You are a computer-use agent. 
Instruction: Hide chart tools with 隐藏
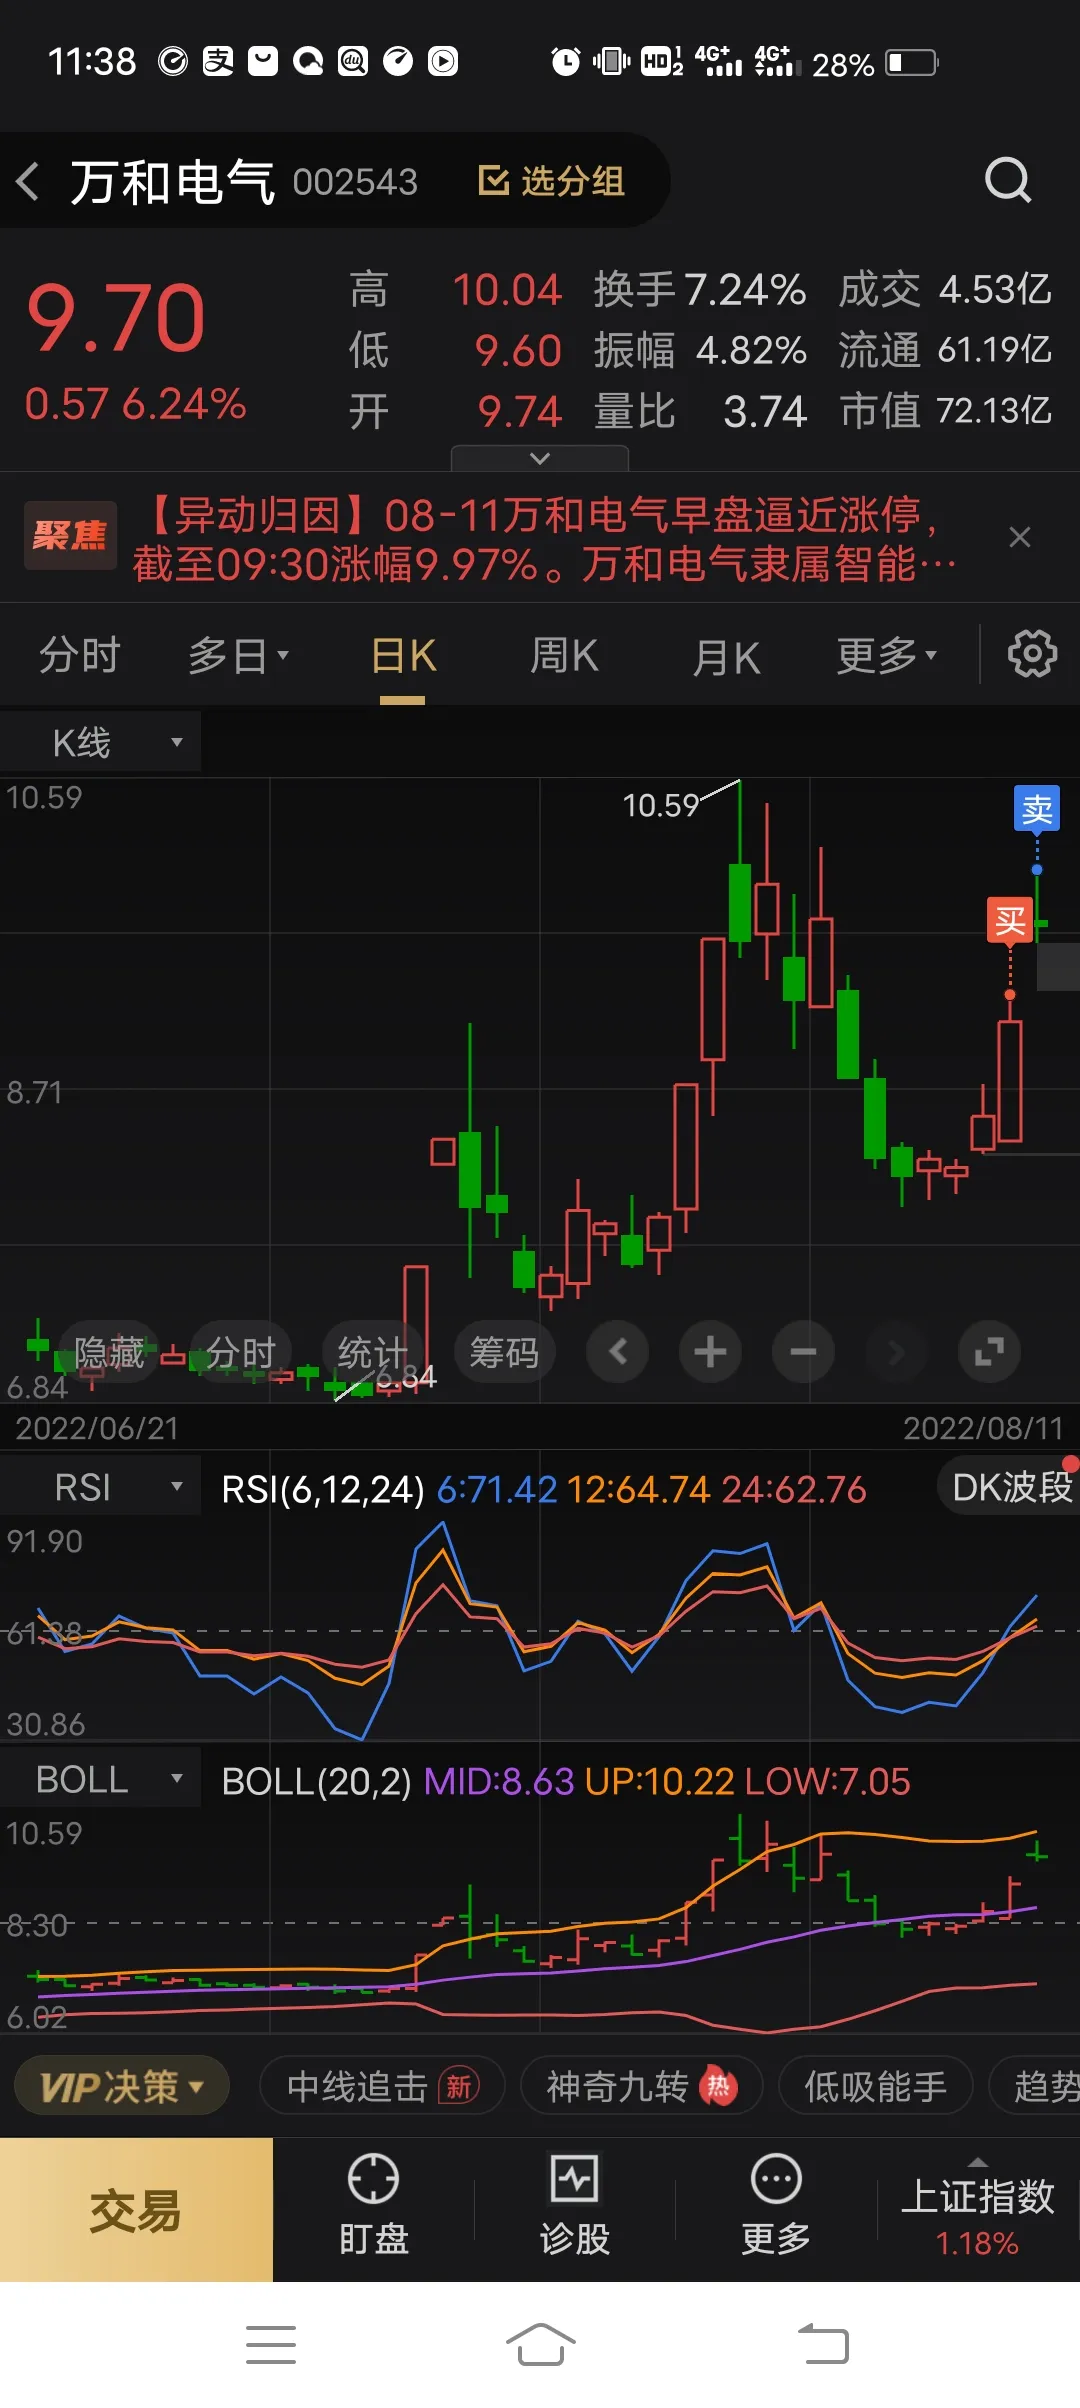click(x=110, y=1353)
